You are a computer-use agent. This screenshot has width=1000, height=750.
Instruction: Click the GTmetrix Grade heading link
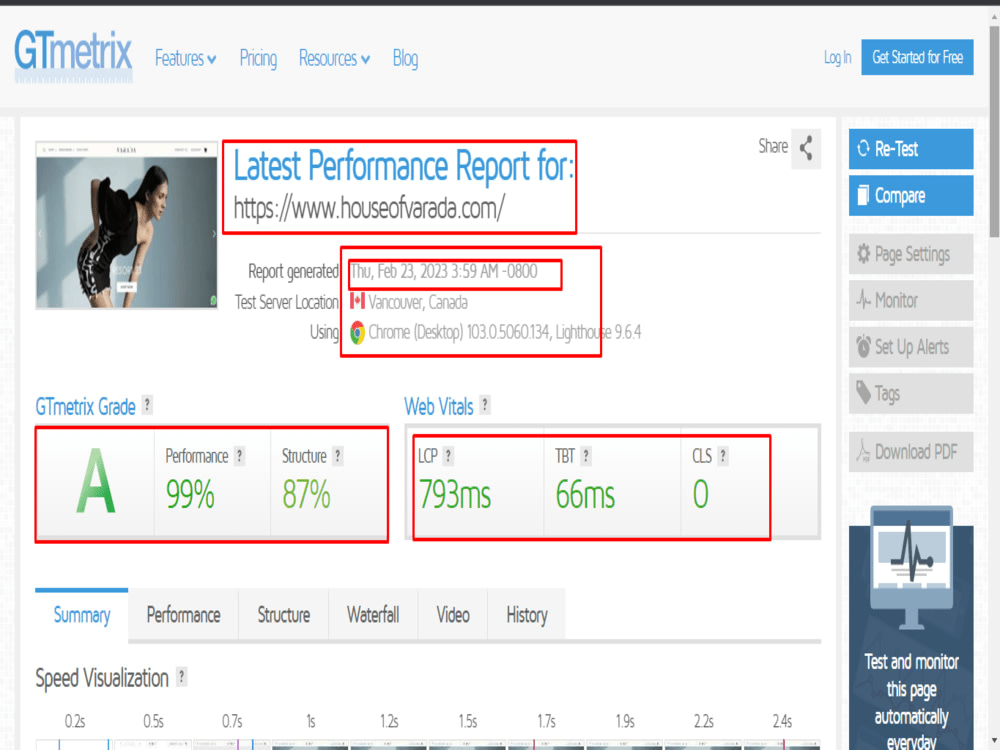point(85,406)
